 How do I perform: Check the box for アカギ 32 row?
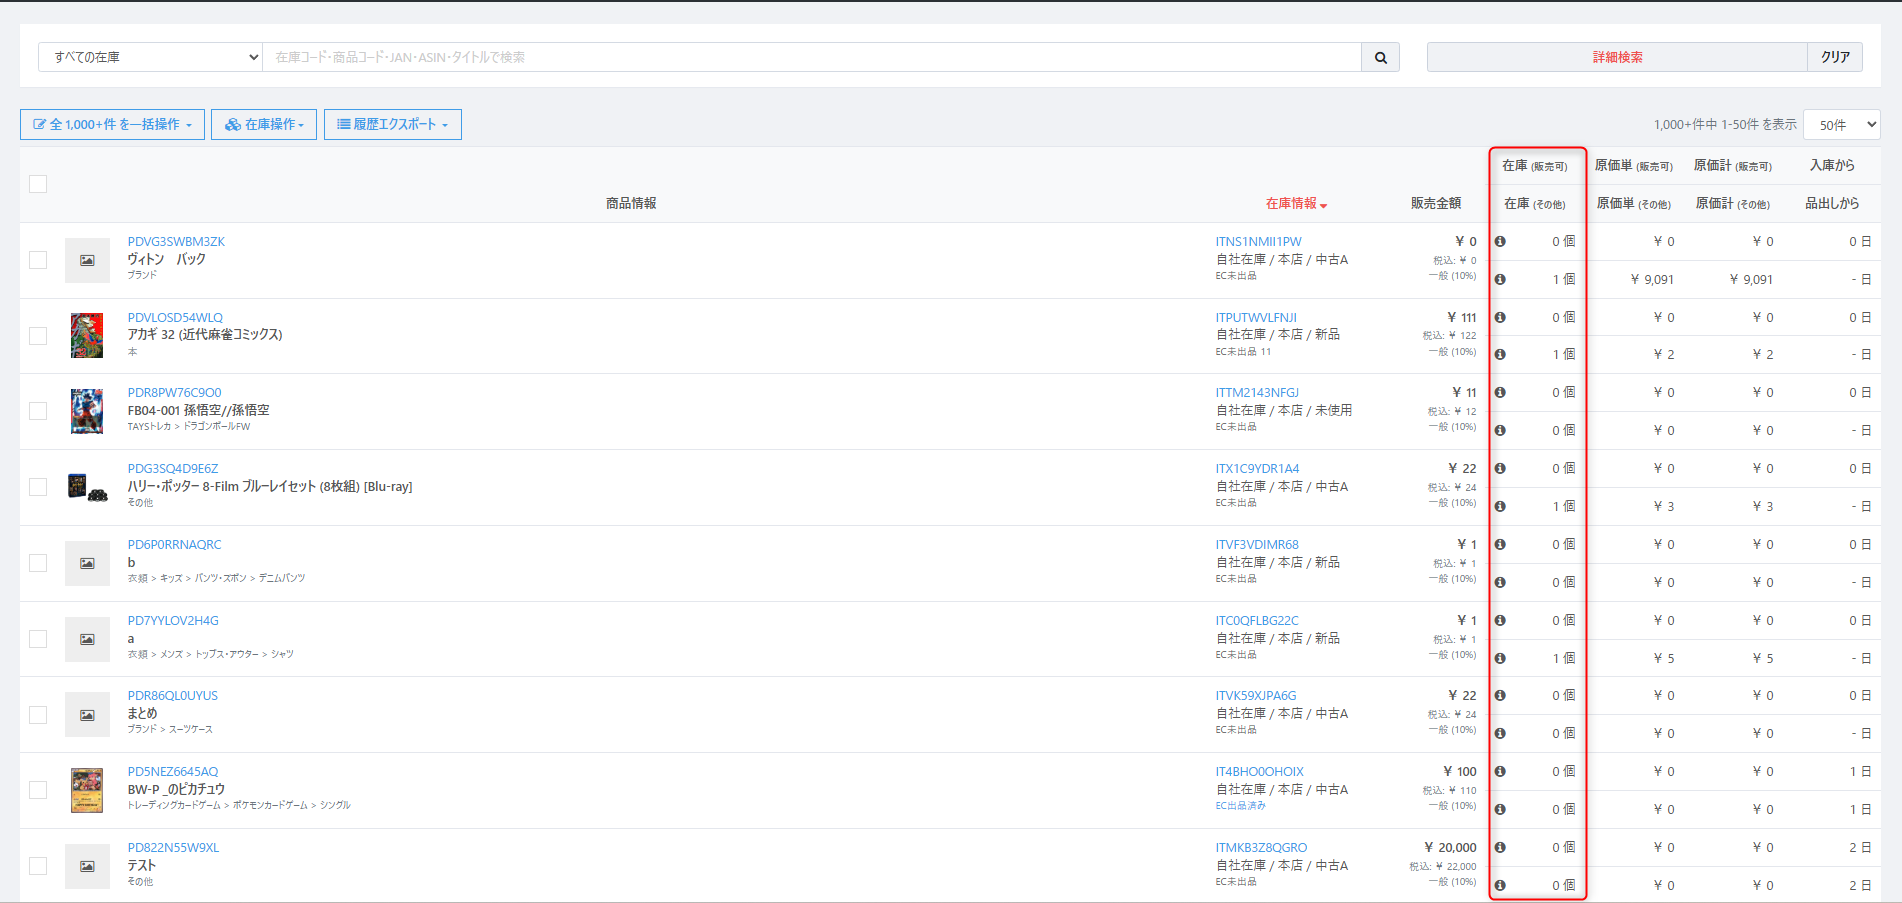coord(38,336)
